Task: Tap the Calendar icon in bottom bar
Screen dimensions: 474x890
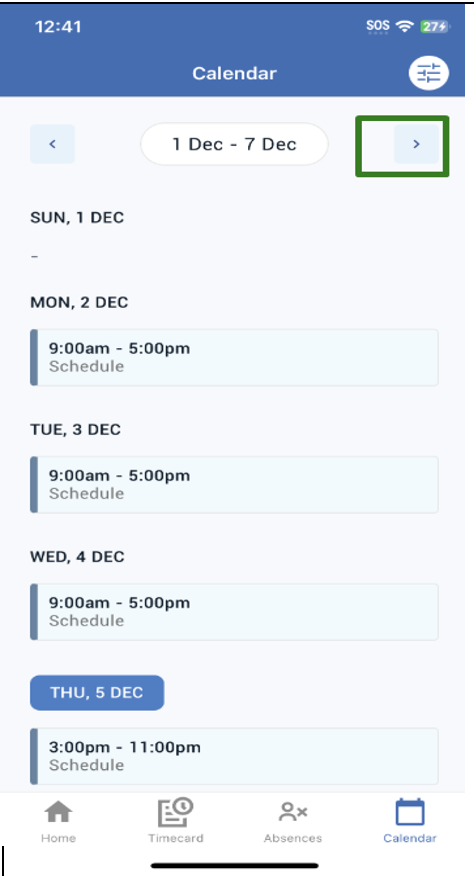Action: pos(410,812)
